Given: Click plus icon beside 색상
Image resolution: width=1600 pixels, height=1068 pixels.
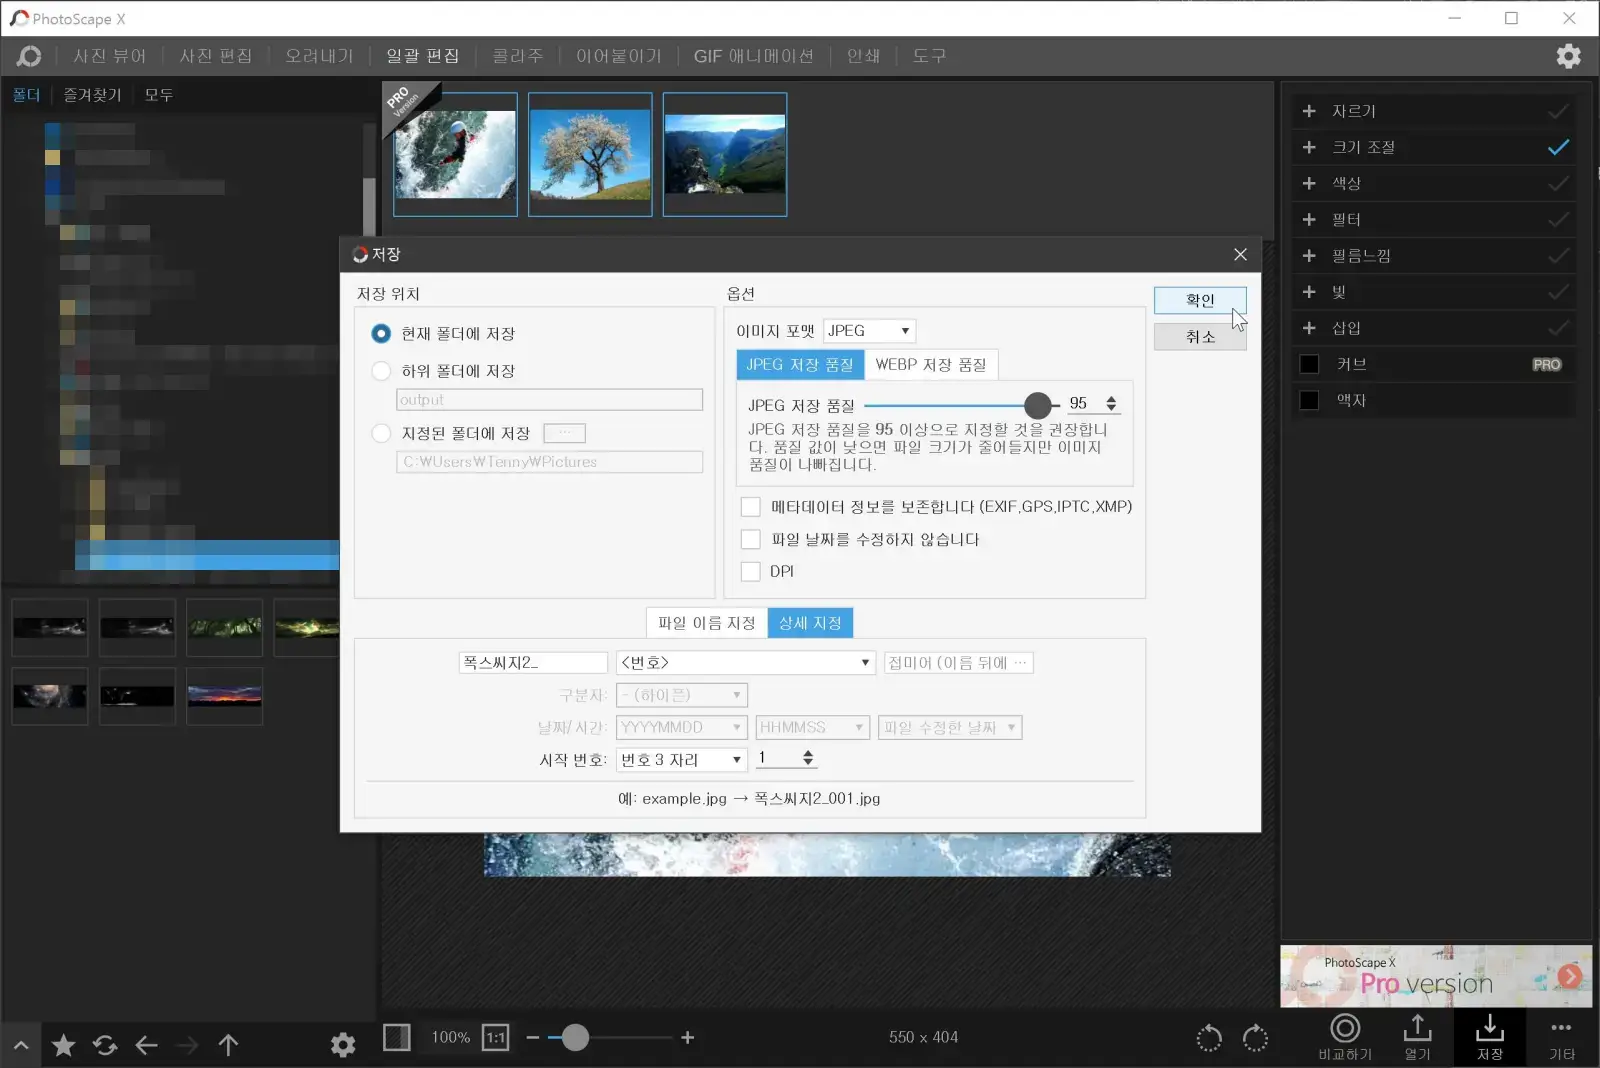Looking at the screenshot, I should [1309, 183].
